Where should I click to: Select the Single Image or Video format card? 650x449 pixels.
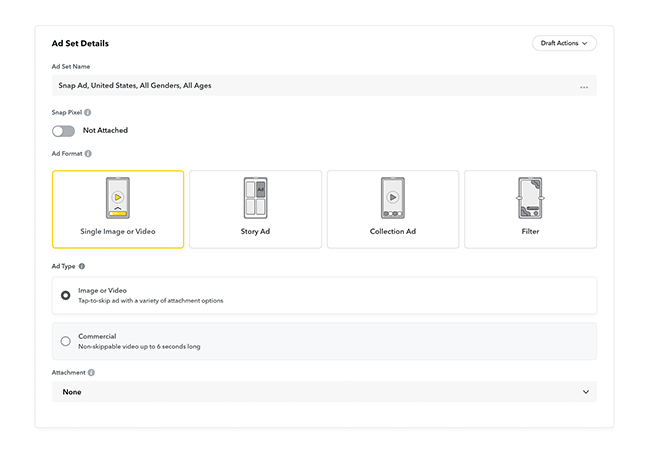coord(118,209)
